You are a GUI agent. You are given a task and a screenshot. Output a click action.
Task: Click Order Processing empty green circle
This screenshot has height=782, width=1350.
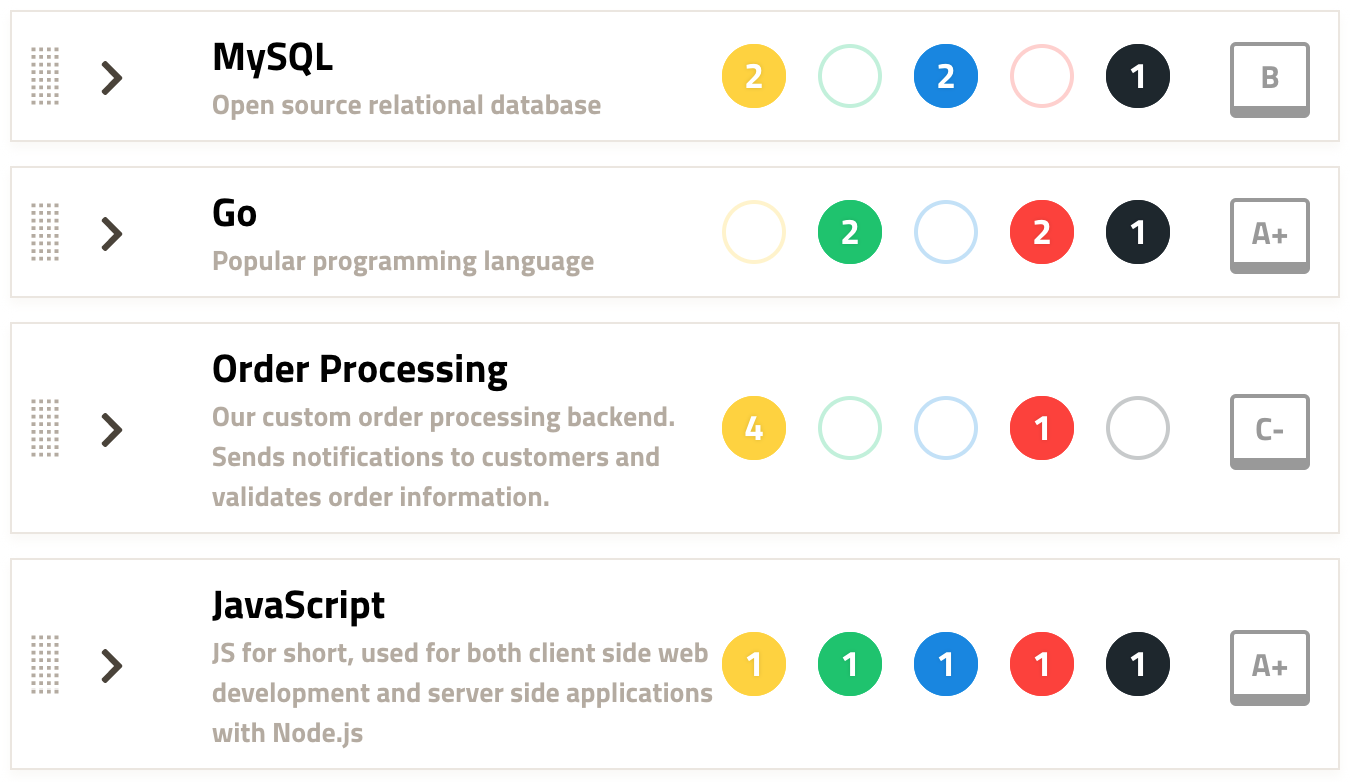(x=850, y=428)
